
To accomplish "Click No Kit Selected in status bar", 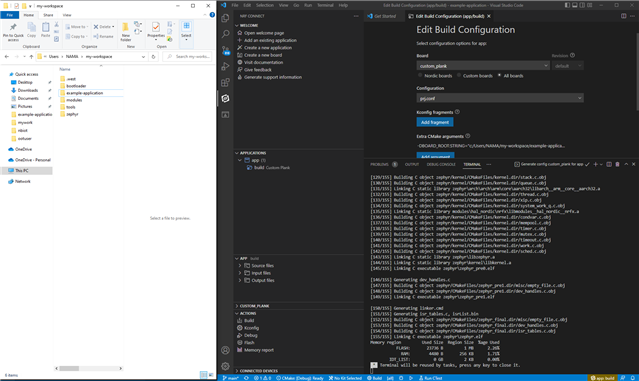I will click(345, 378).
